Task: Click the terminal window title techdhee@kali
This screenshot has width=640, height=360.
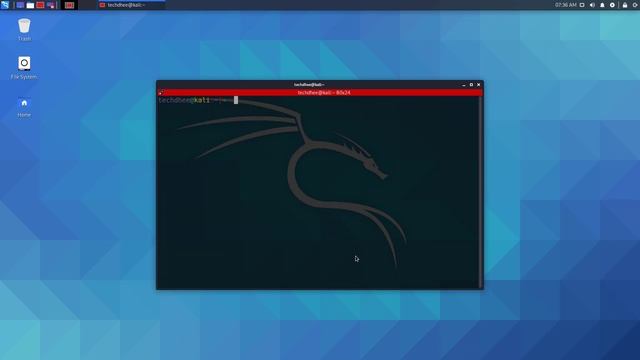Action: pos(309,84)
